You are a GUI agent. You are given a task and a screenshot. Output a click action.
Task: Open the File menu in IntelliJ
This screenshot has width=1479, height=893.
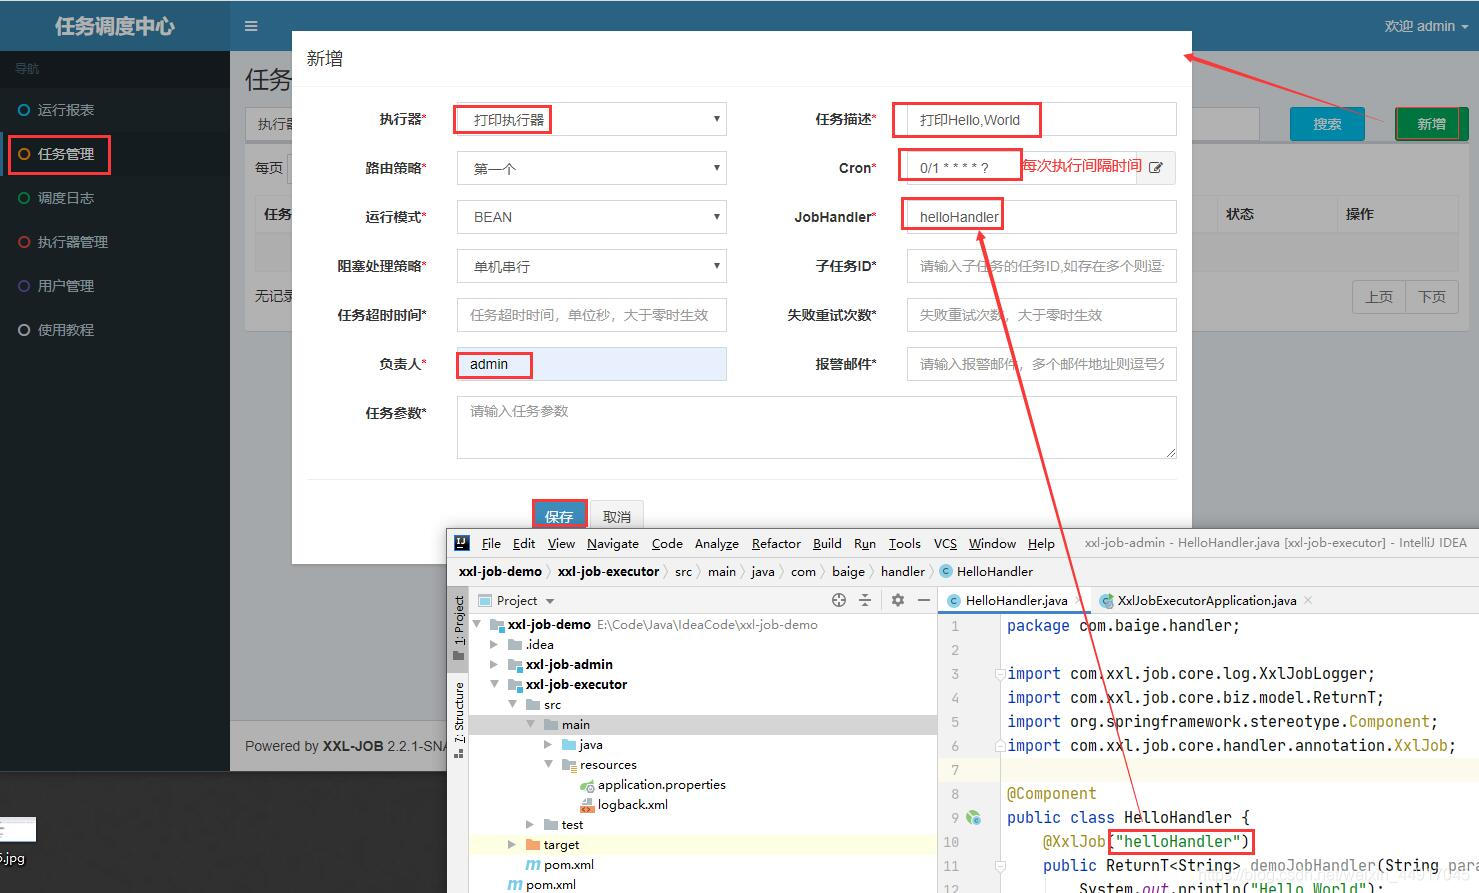(491, 543)
